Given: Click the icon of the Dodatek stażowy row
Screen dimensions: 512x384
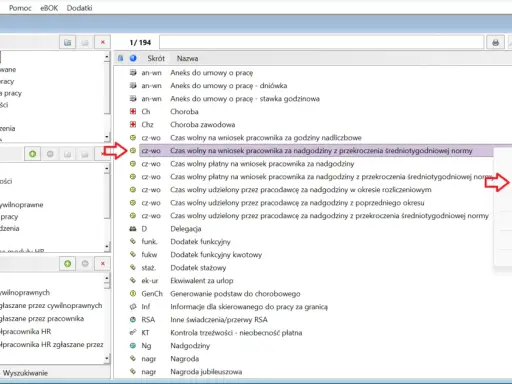Looking at the screenshot, I should pyautogui.click(x=133, y=267).
